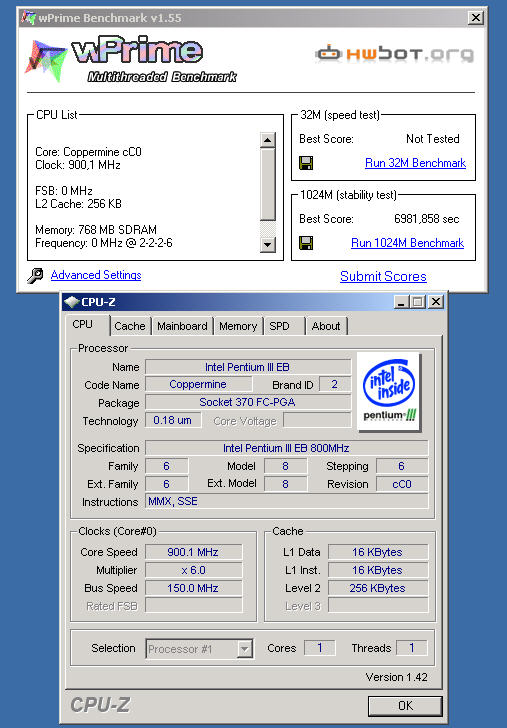Click the Intel Inside Pentium III logo
The height and width of the screenshot is (728, 507).
click(389, 392)
